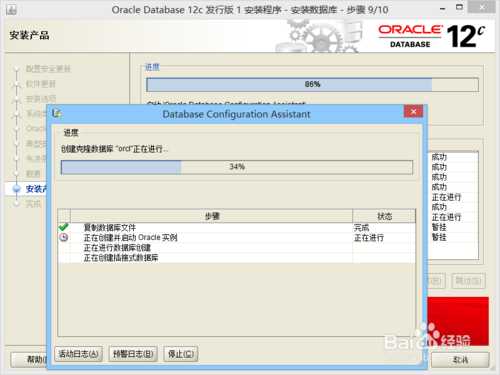Screen dimensions: 500x375
Task: Click the 86% installer progress bar
Action: [312, 84]
